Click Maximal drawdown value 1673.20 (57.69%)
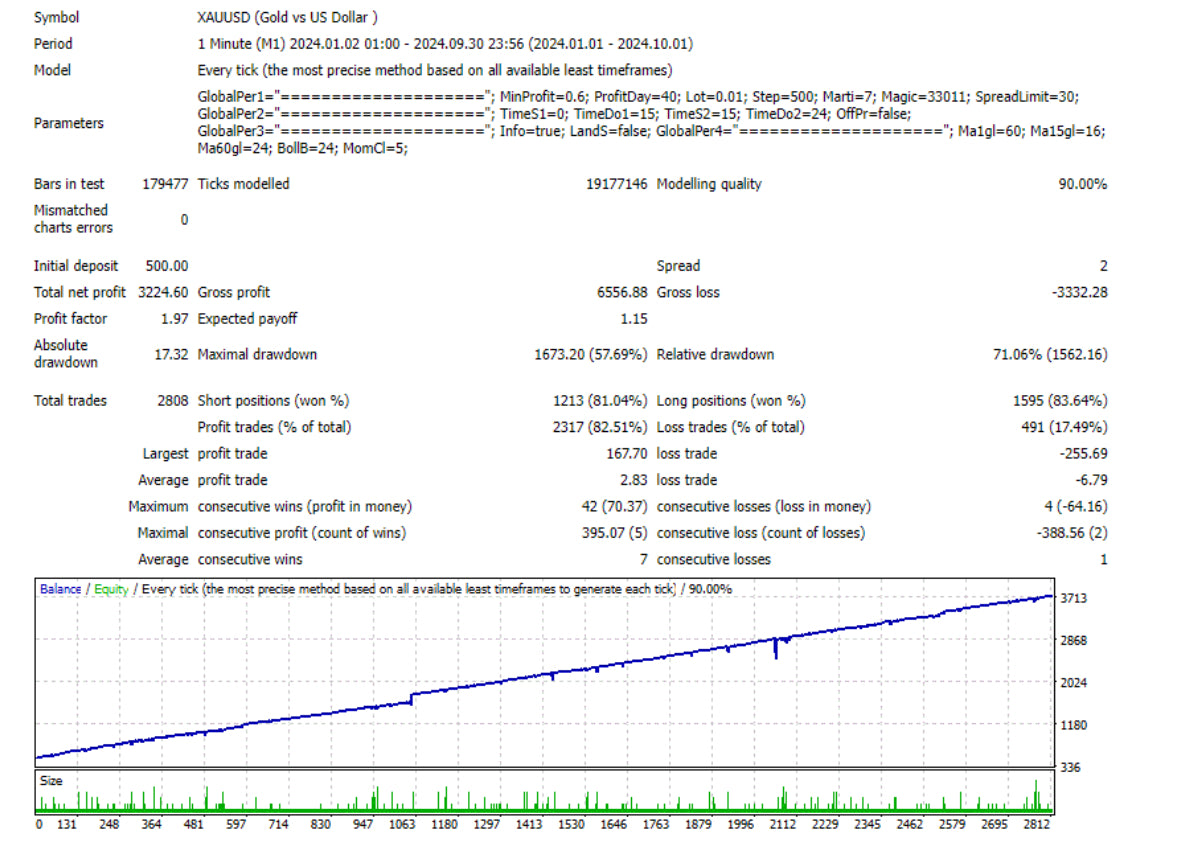This screenshot has height=841, width=1182. (590, 354)
